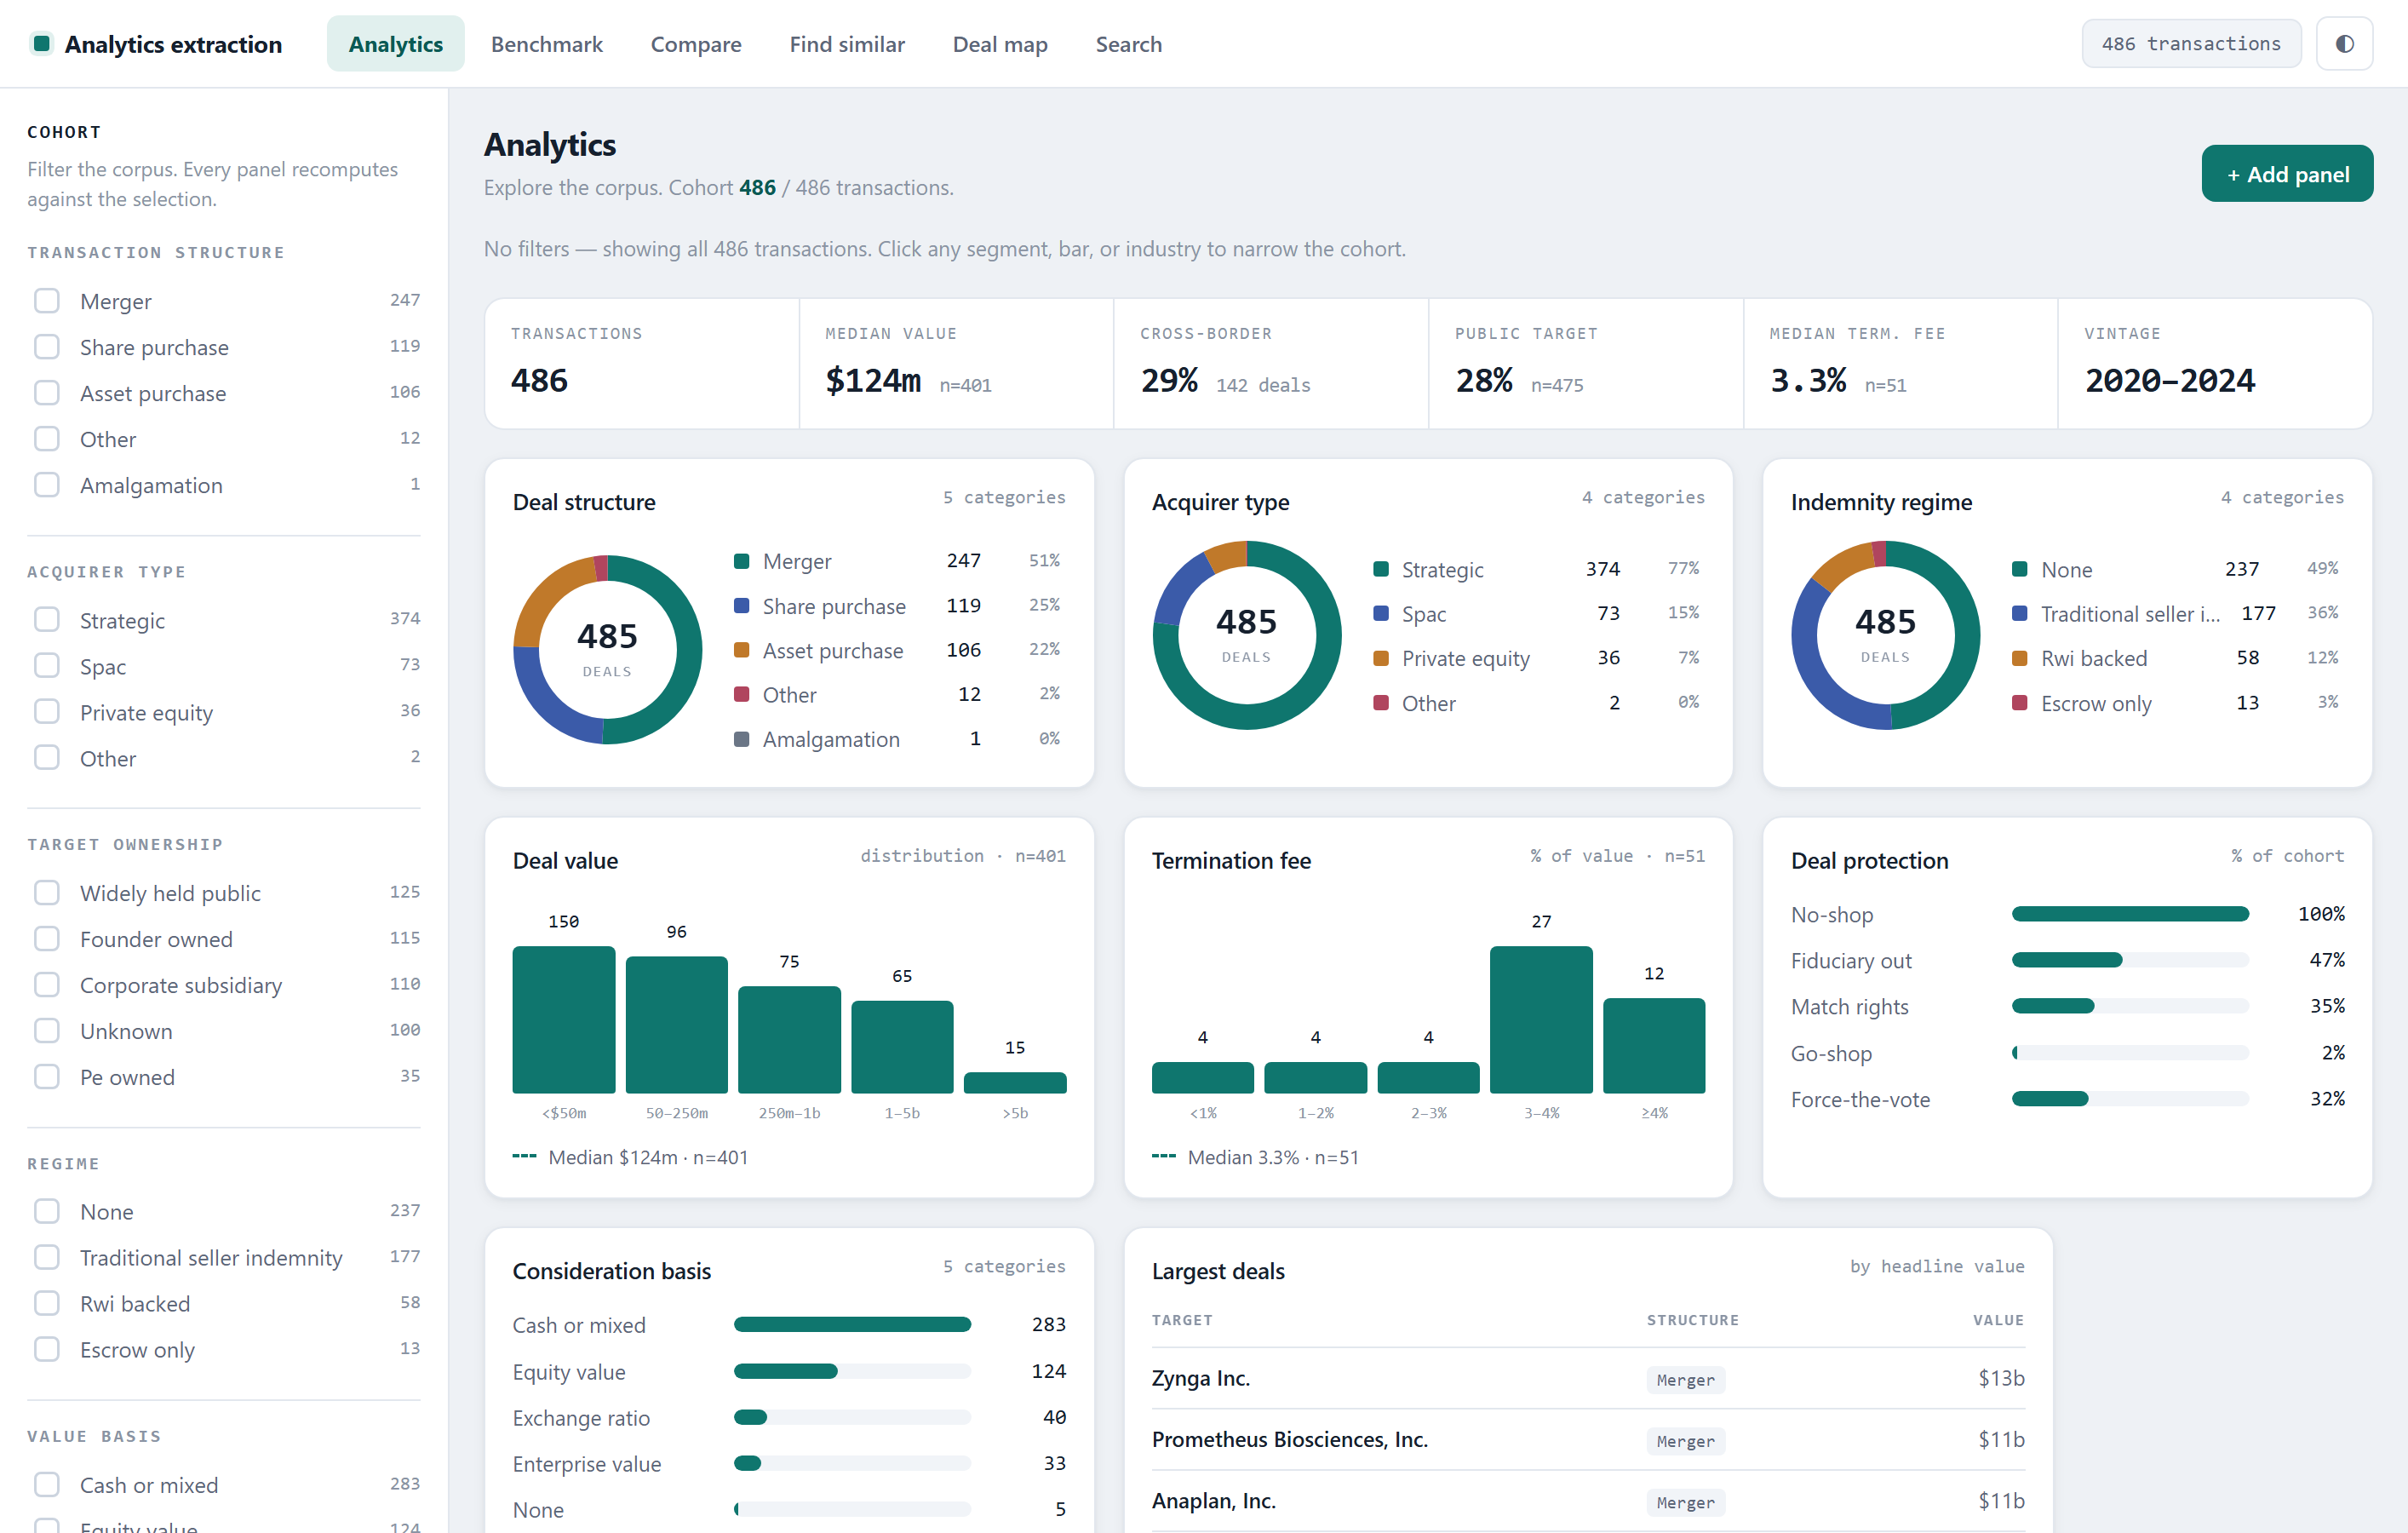Click the Deal structure donut chart
Screen dimensions: 2408x1533
[607, 649]
